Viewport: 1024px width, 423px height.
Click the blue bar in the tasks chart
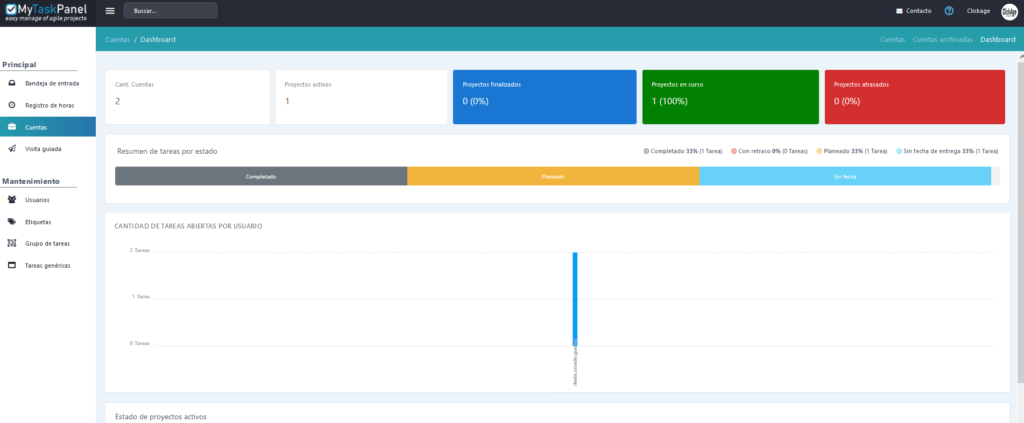(575, 298)
